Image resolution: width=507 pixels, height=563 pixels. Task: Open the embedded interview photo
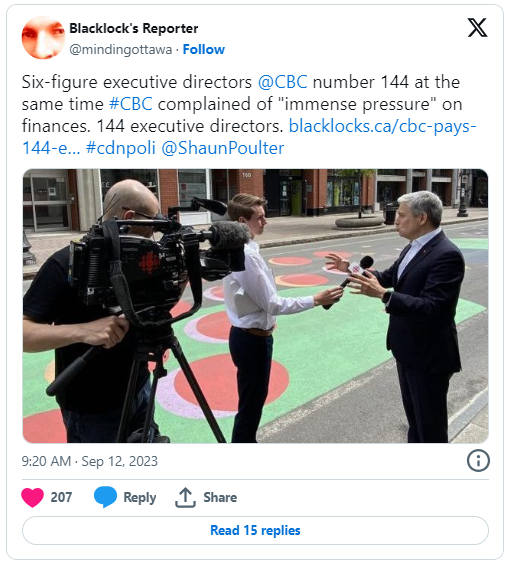pyautogui.click(x=255, y=306)
